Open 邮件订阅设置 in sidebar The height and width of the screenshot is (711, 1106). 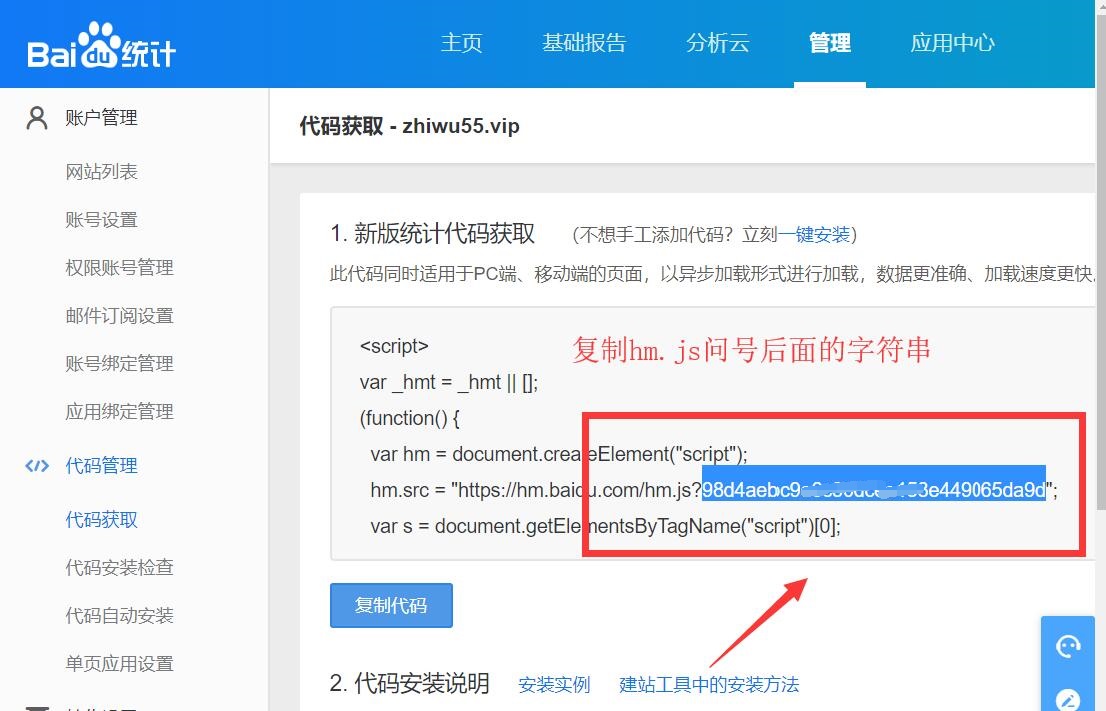pos(119,315)
